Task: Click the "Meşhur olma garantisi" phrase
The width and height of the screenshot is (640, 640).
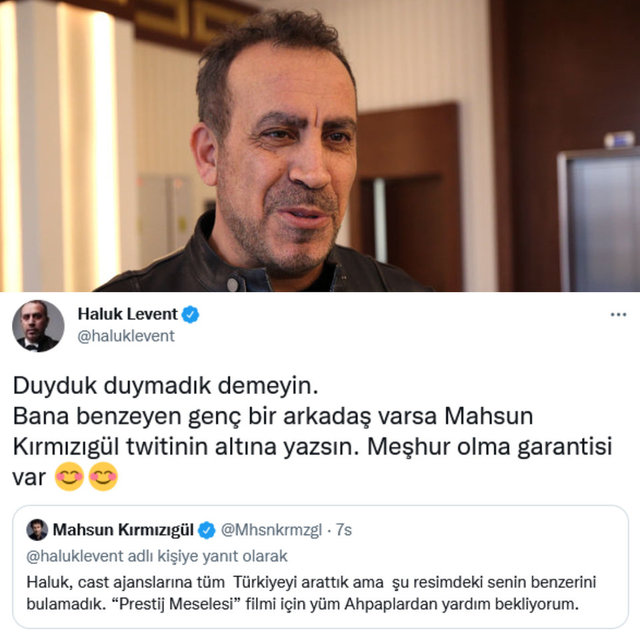Action: click(489, 447)
